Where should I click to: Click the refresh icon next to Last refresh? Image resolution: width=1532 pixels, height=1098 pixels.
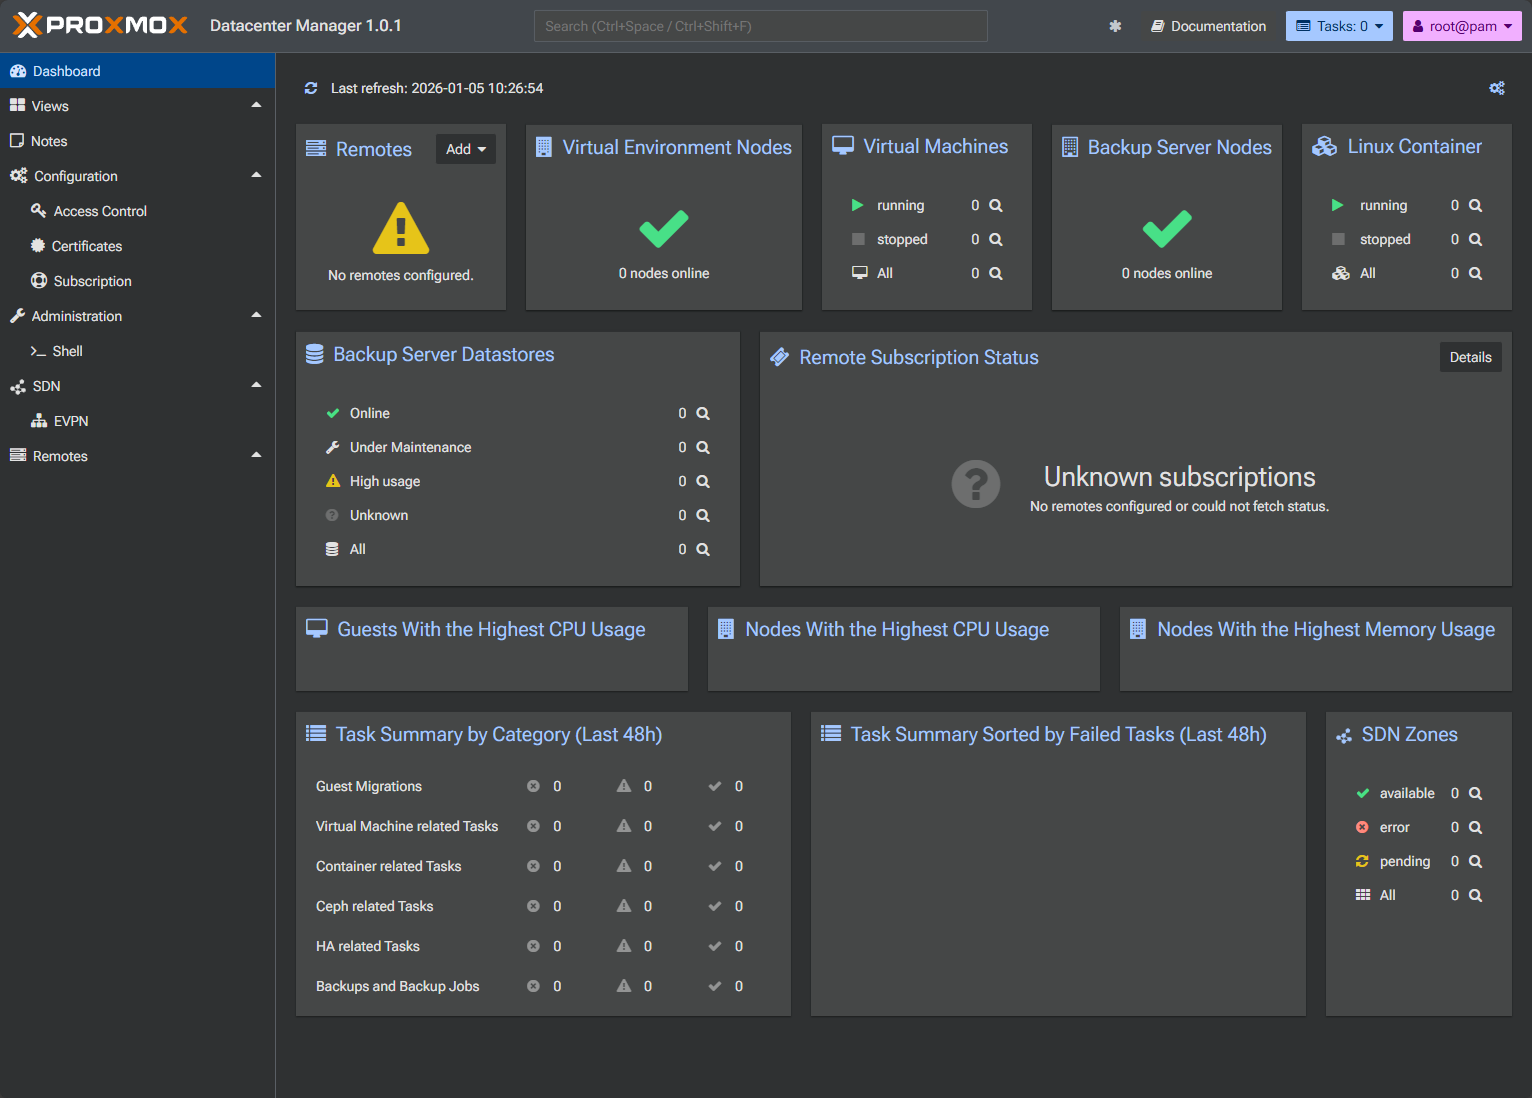pyautogui.click(x=311, y=88)
